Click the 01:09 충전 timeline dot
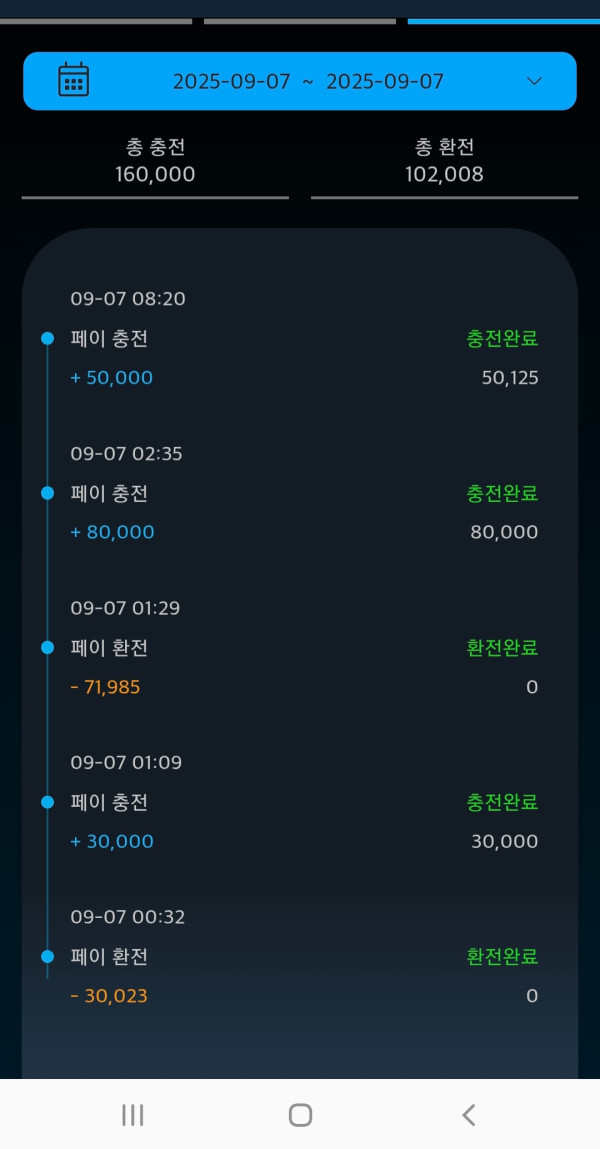The height and width of the screenshot is (1149, 600). point(47,802)
